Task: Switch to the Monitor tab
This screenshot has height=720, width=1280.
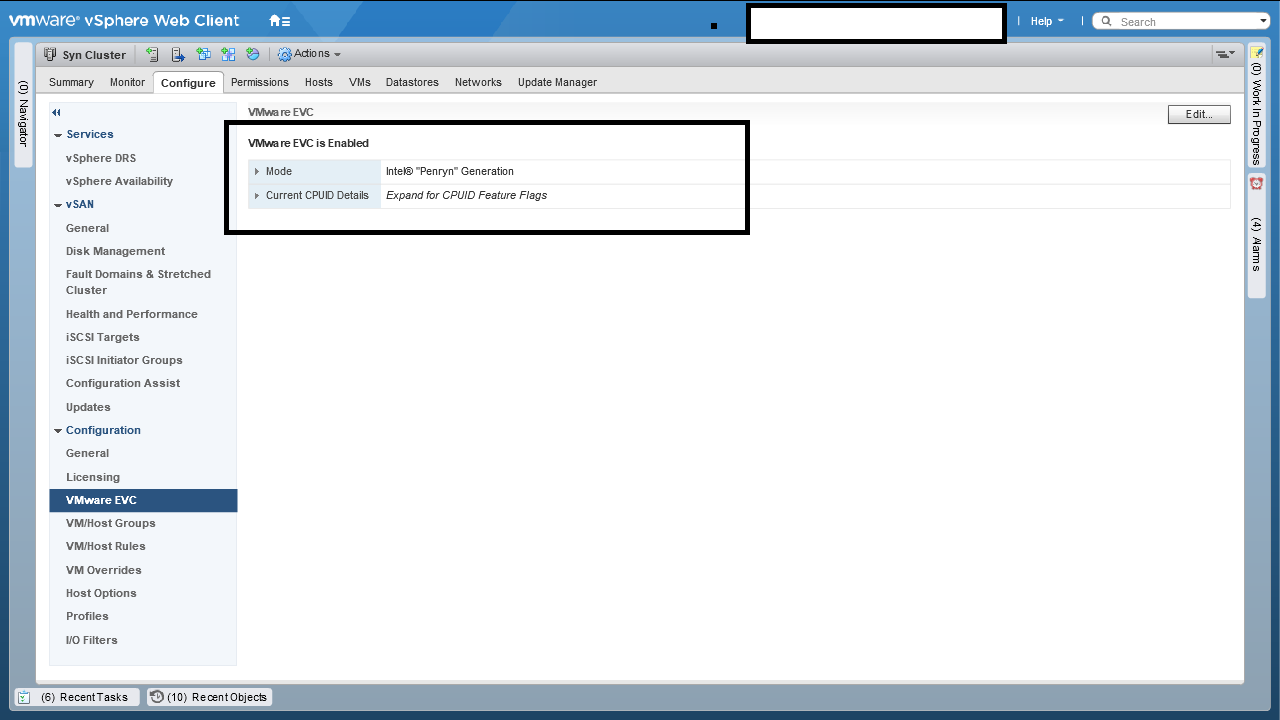Action: [127, 82]
